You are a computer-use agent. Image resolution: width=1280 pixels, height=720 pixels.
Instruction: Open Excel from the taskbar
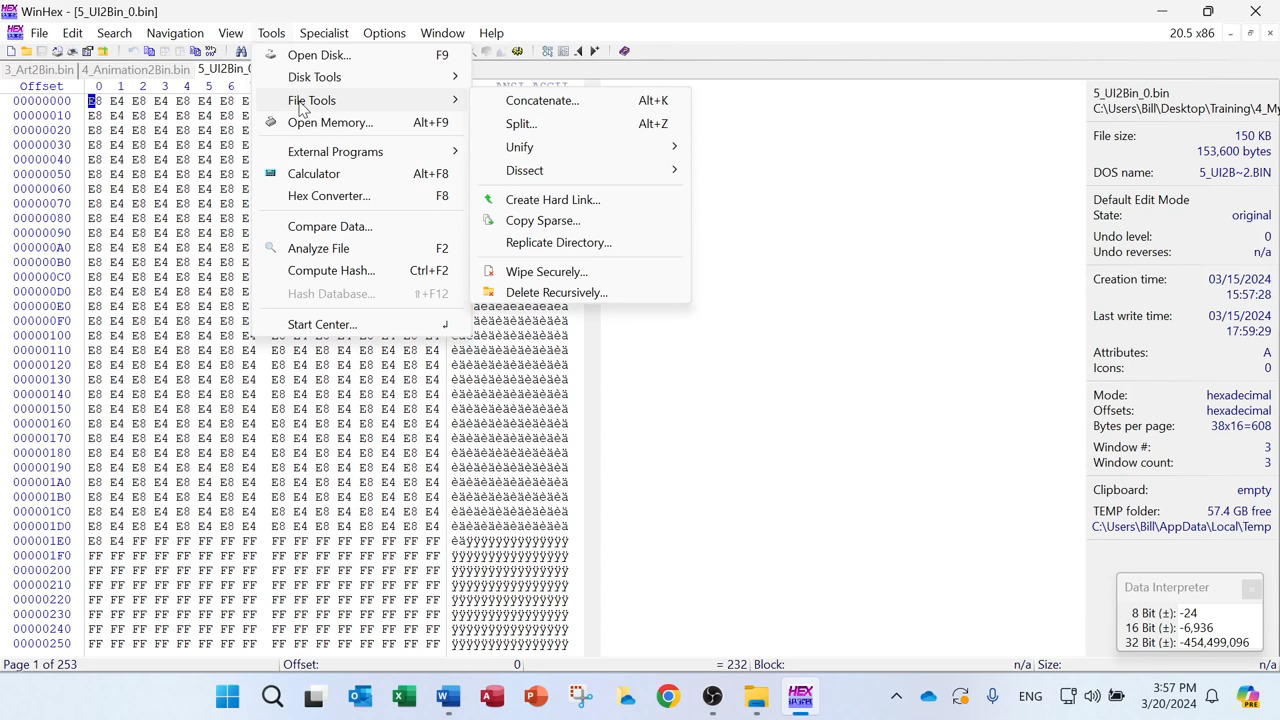point(404,696)
